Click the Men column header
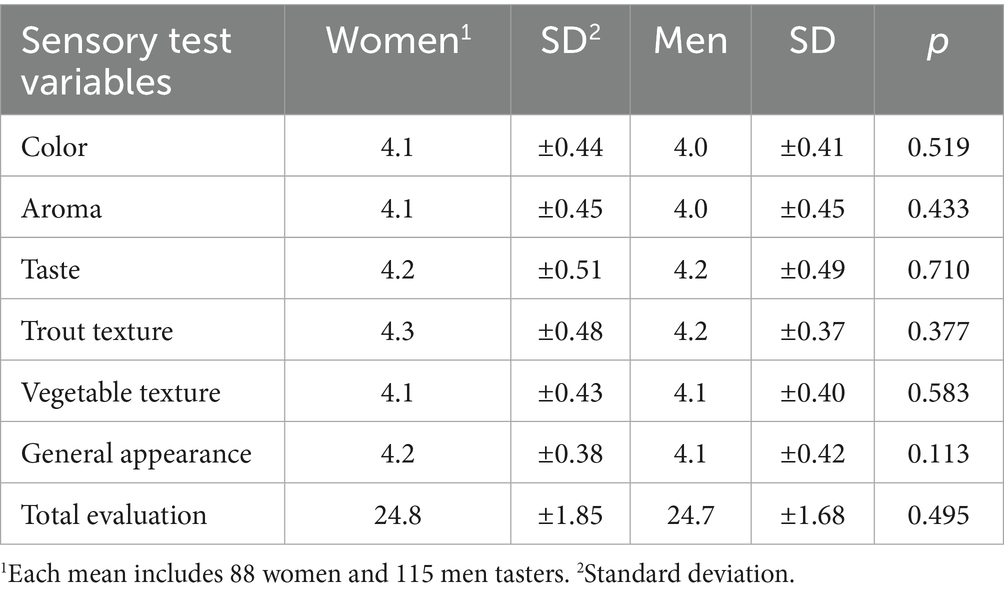Viewport: 1004px width, 596px height. pos(689,41)
